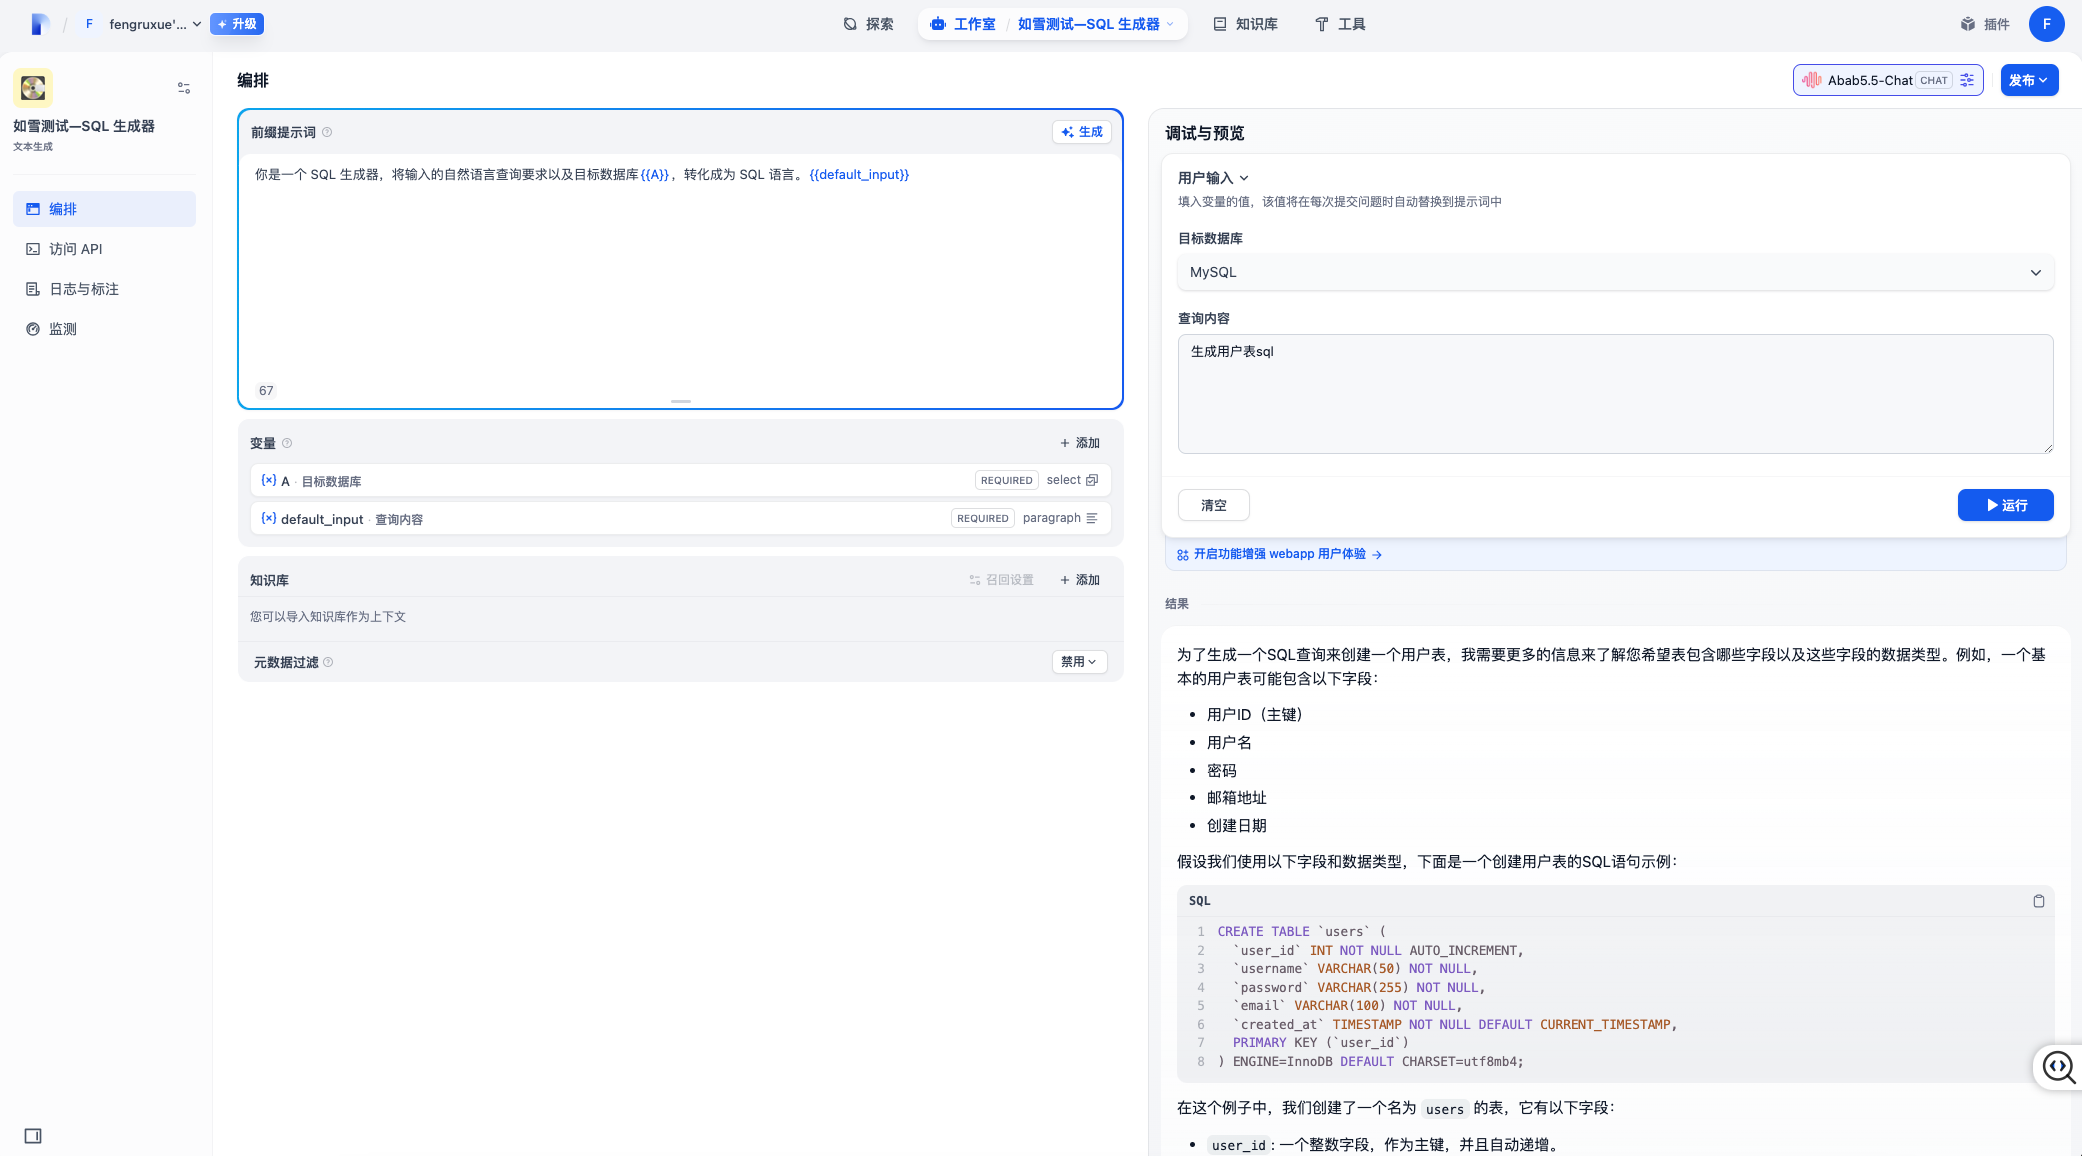
Task: Click help icon next to 前缀提示词
Action: pos(327,132)
